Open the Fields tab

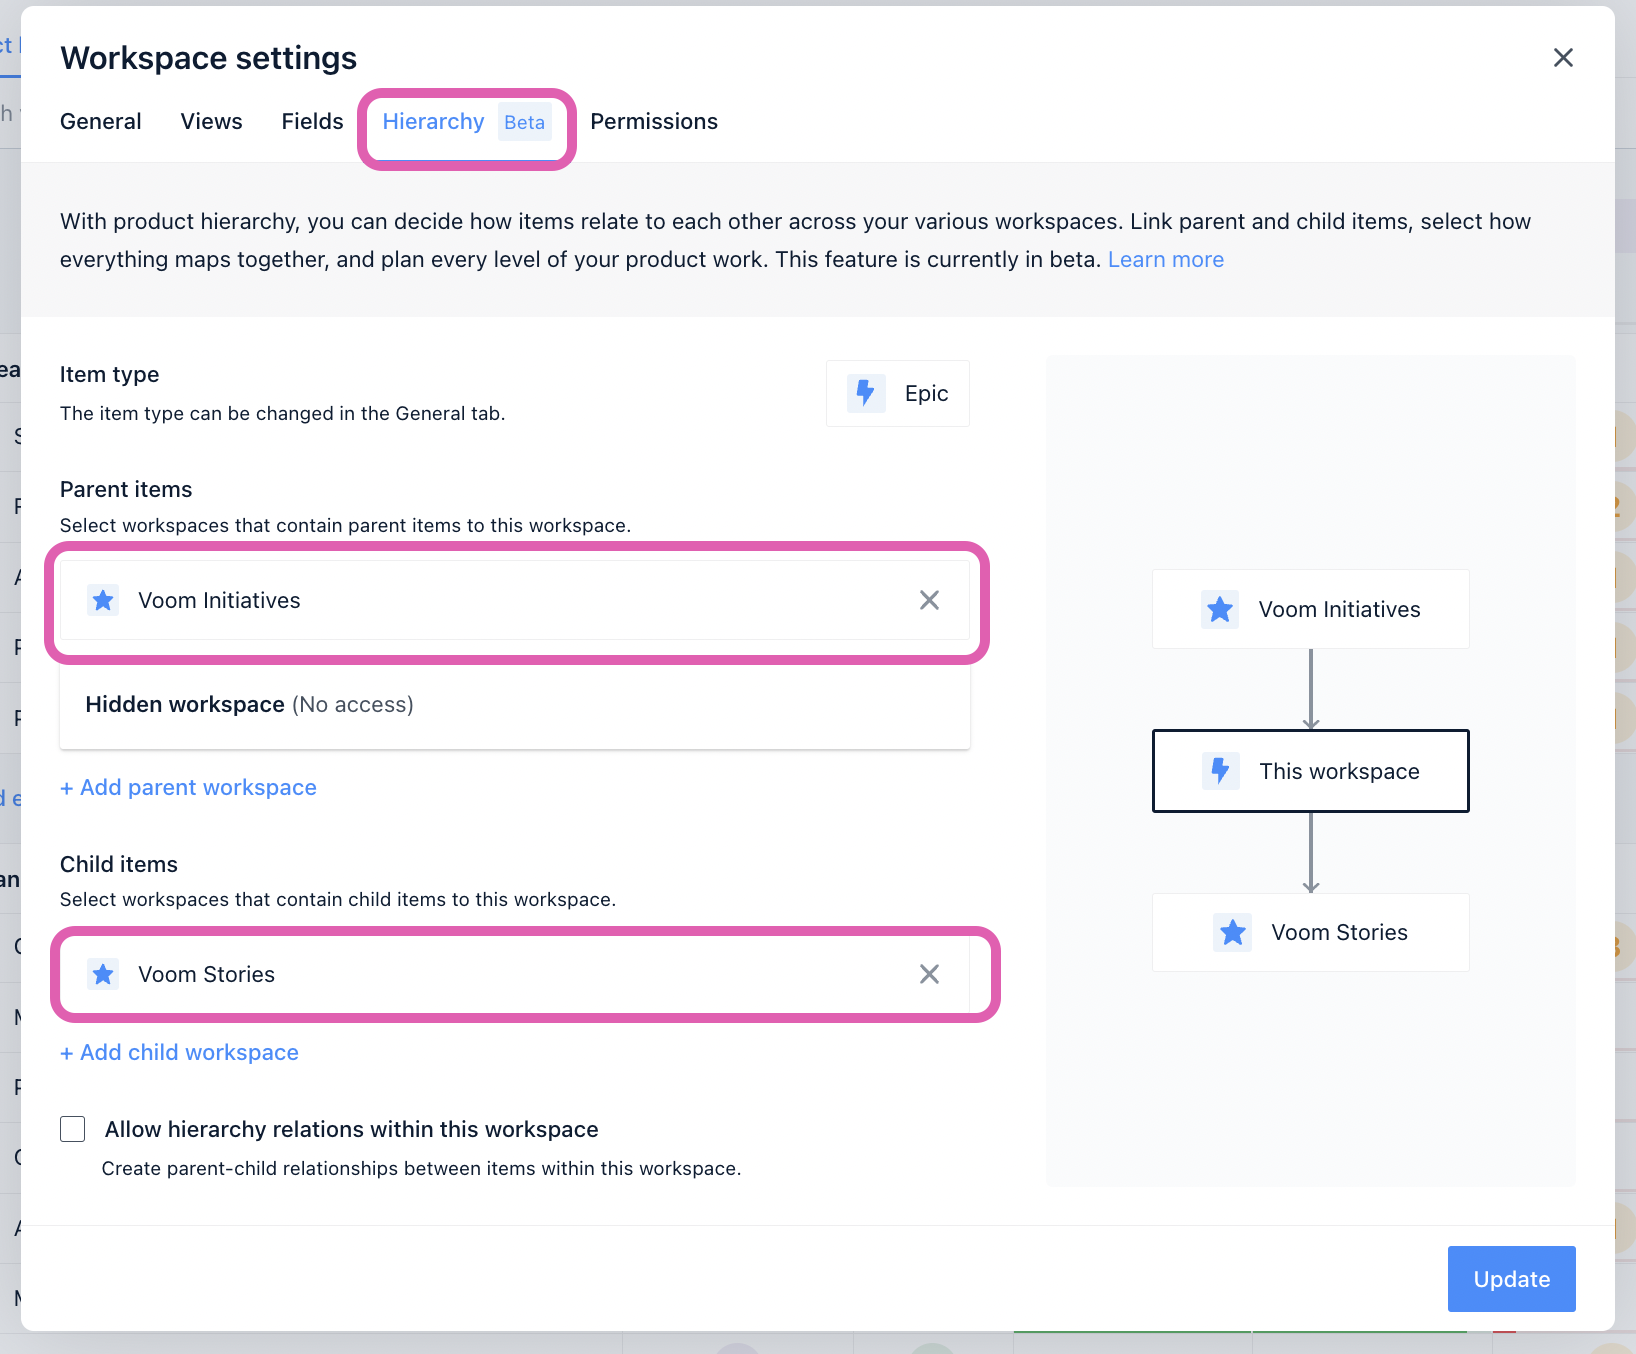tap(312, 121)
